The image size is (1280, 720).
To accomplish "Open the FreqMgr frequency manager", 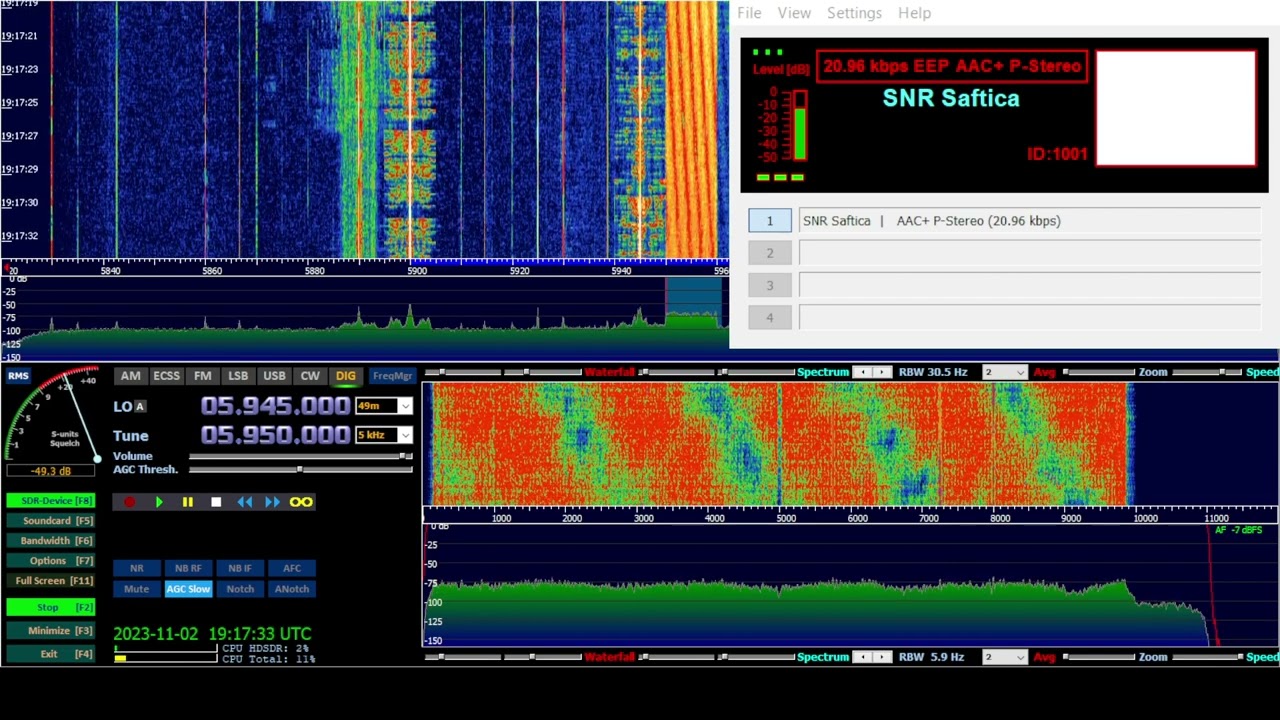I will click(392, 376).
